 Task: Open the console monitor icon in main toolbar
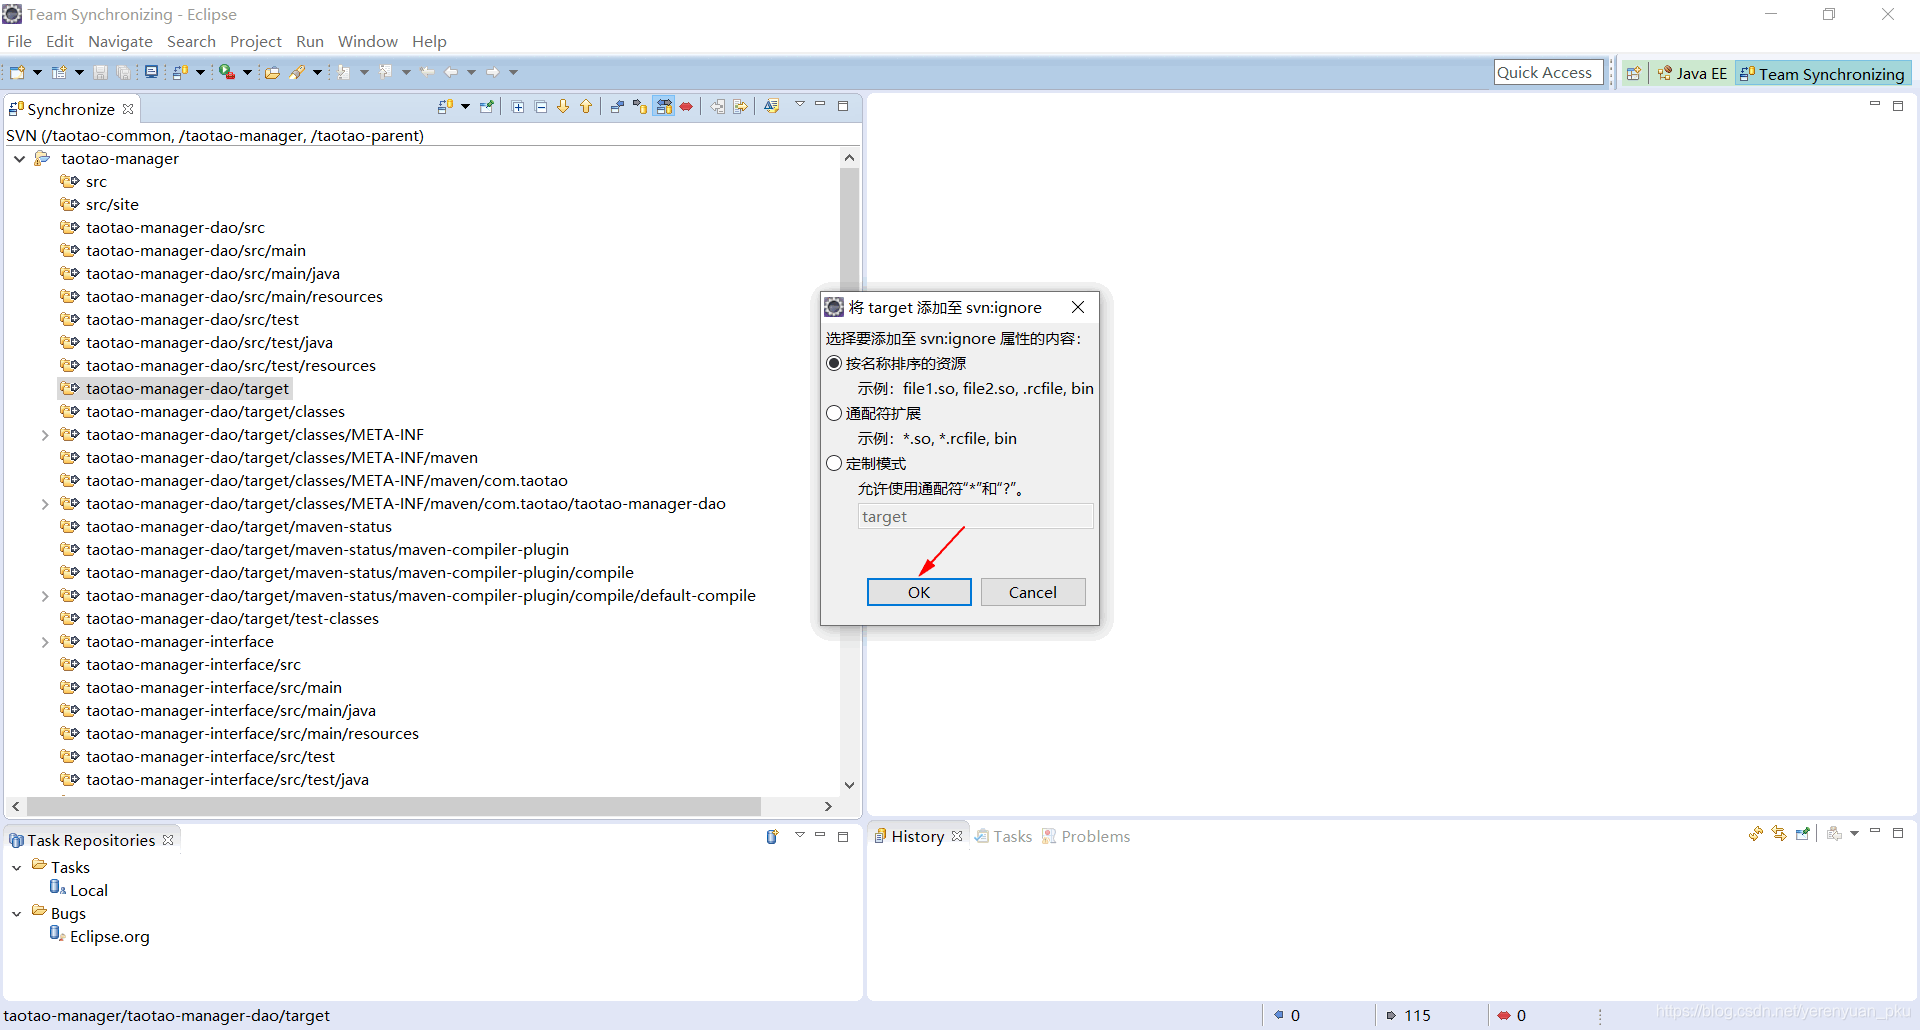(x=151, y=72)
